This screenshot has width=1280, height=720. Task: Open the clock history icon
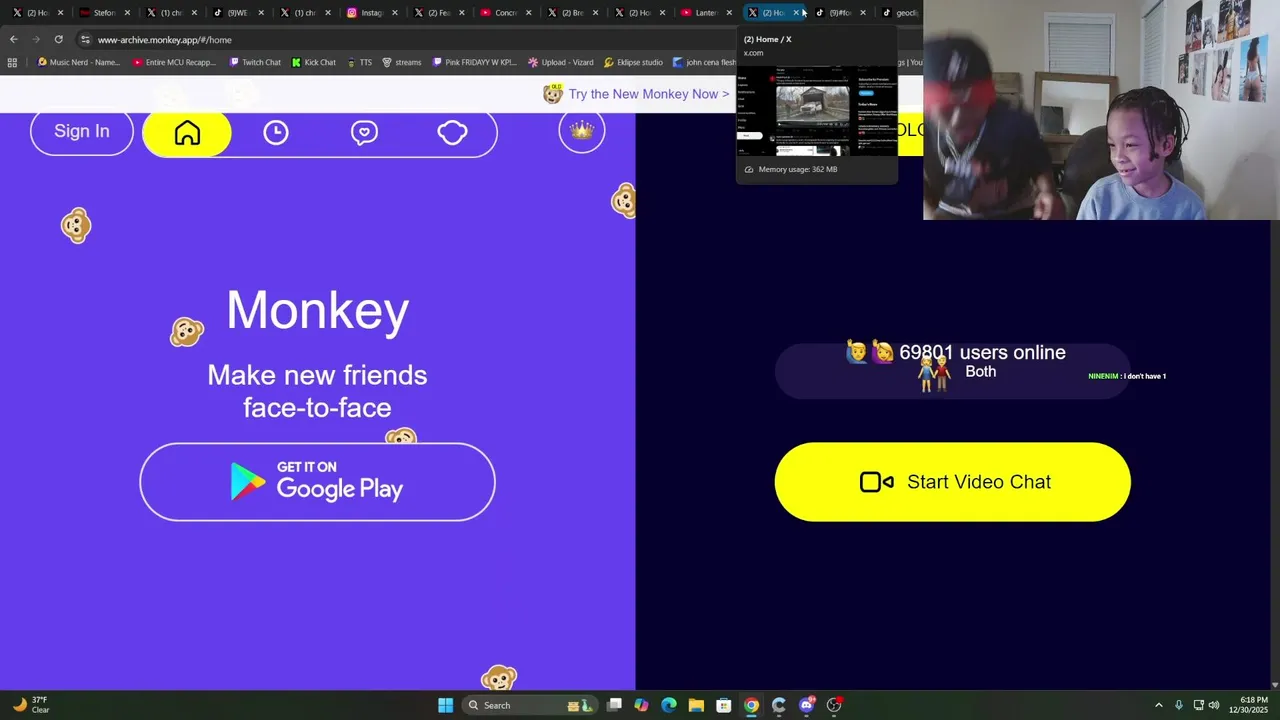276,133
